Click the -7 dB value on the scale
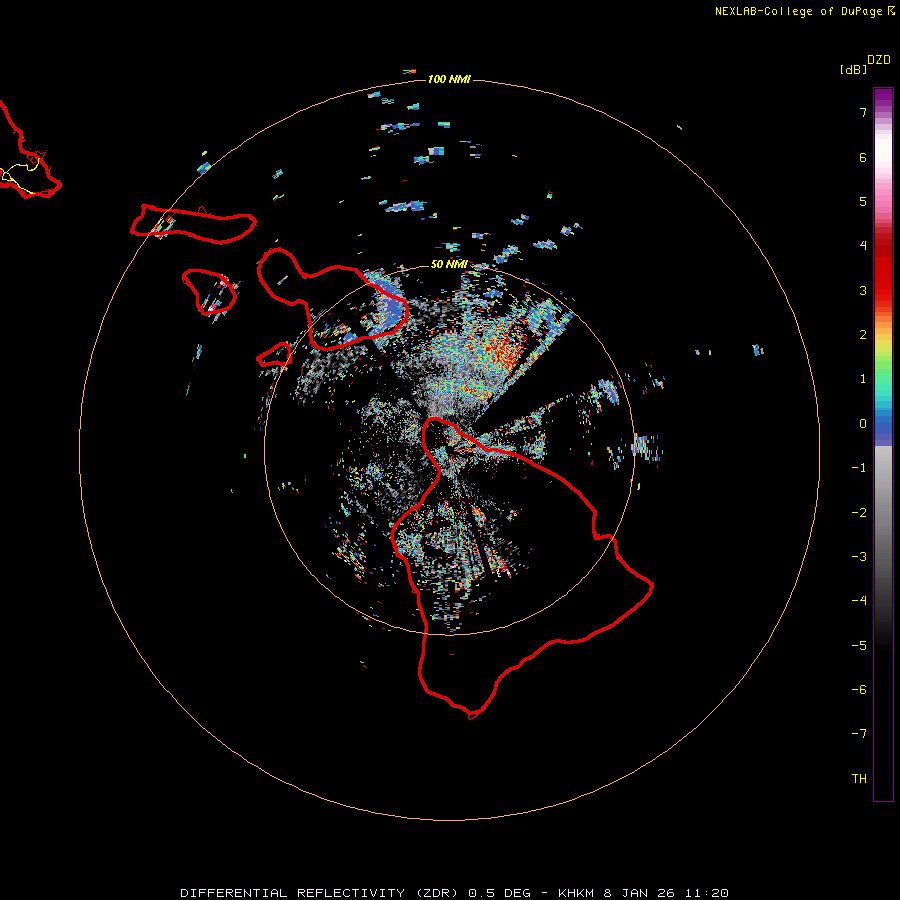This screenshot has height=900, width=900. pyautogui.click(x=859, y=734)
